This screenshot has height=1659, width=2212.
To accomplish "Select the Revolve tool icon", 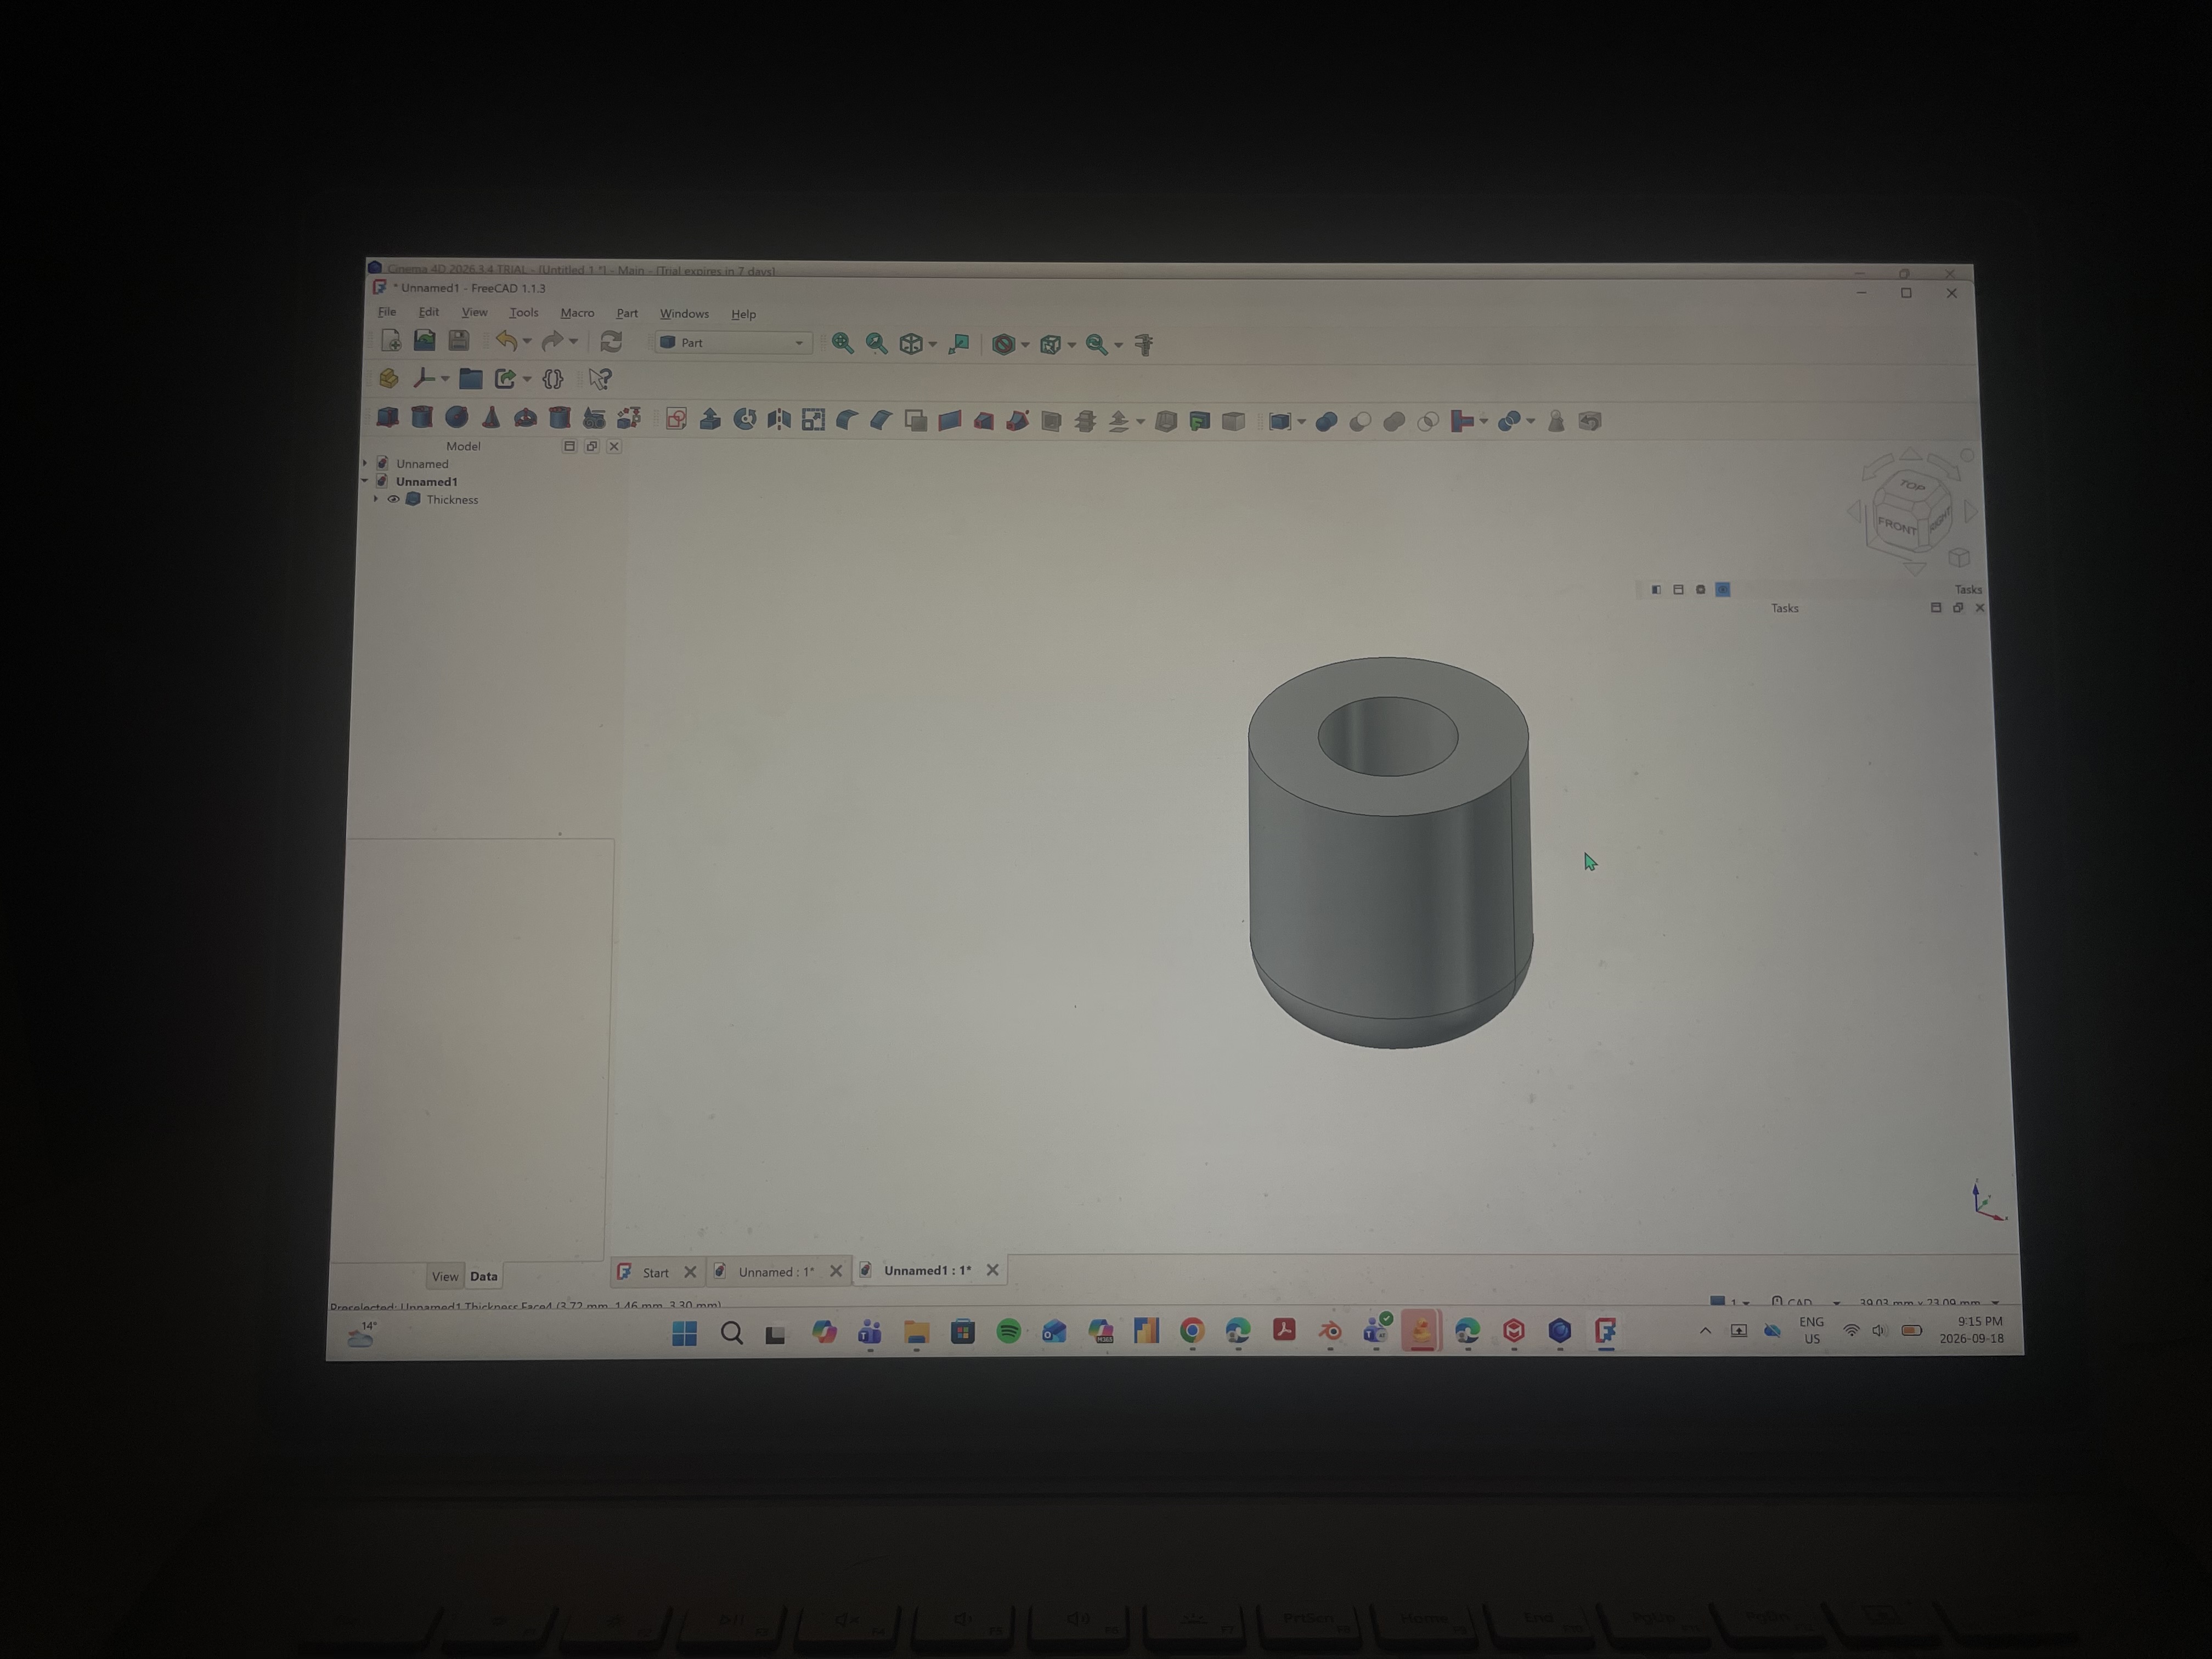I will (x=745, y=419).
